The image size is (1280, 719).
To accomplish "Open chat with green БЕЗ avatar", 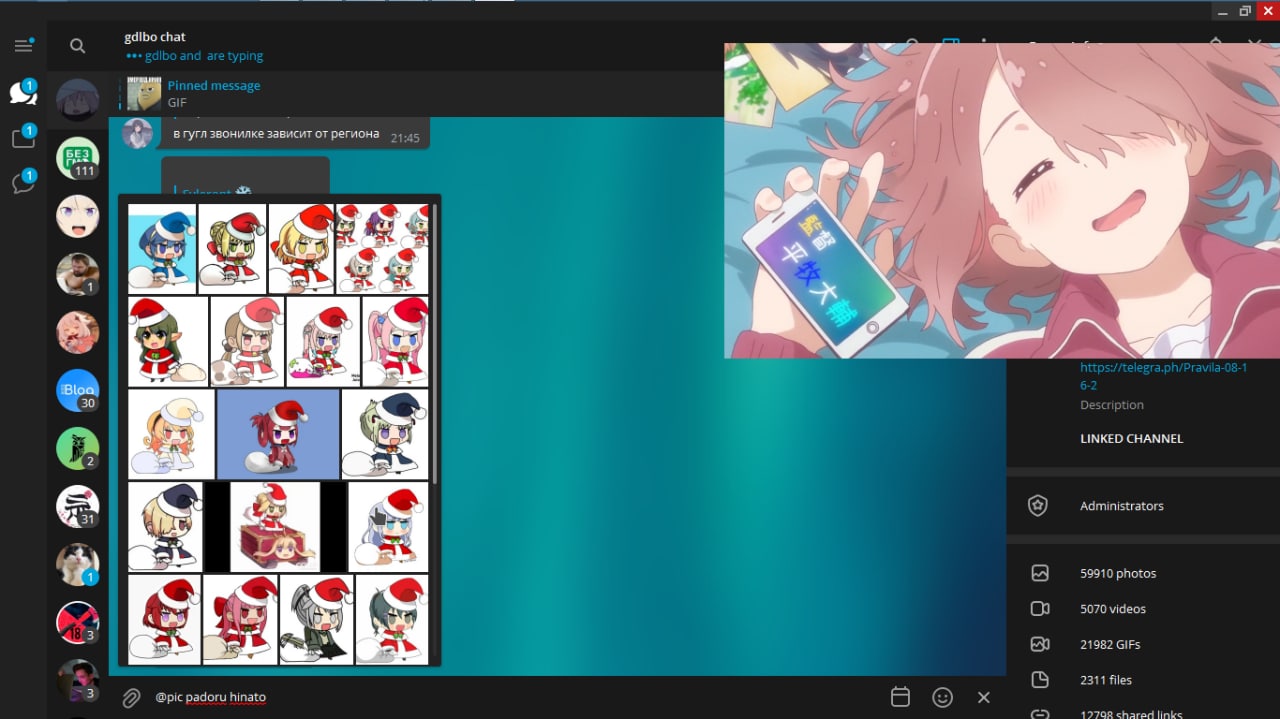I will coord(78,158).
